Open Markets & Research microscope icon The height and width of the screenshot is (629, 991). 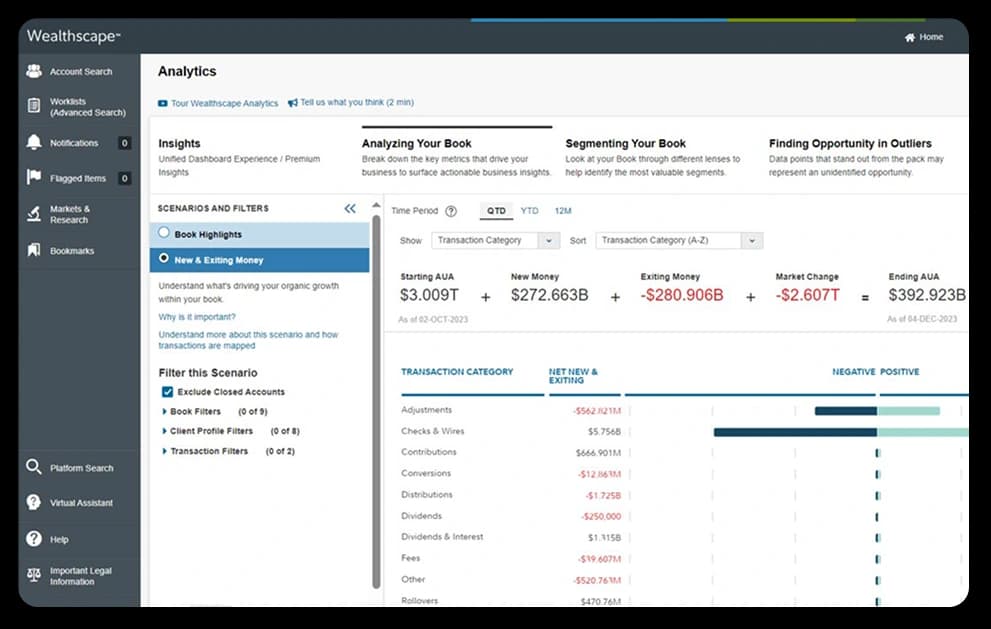pyautogui.click(x=34, y=214)
